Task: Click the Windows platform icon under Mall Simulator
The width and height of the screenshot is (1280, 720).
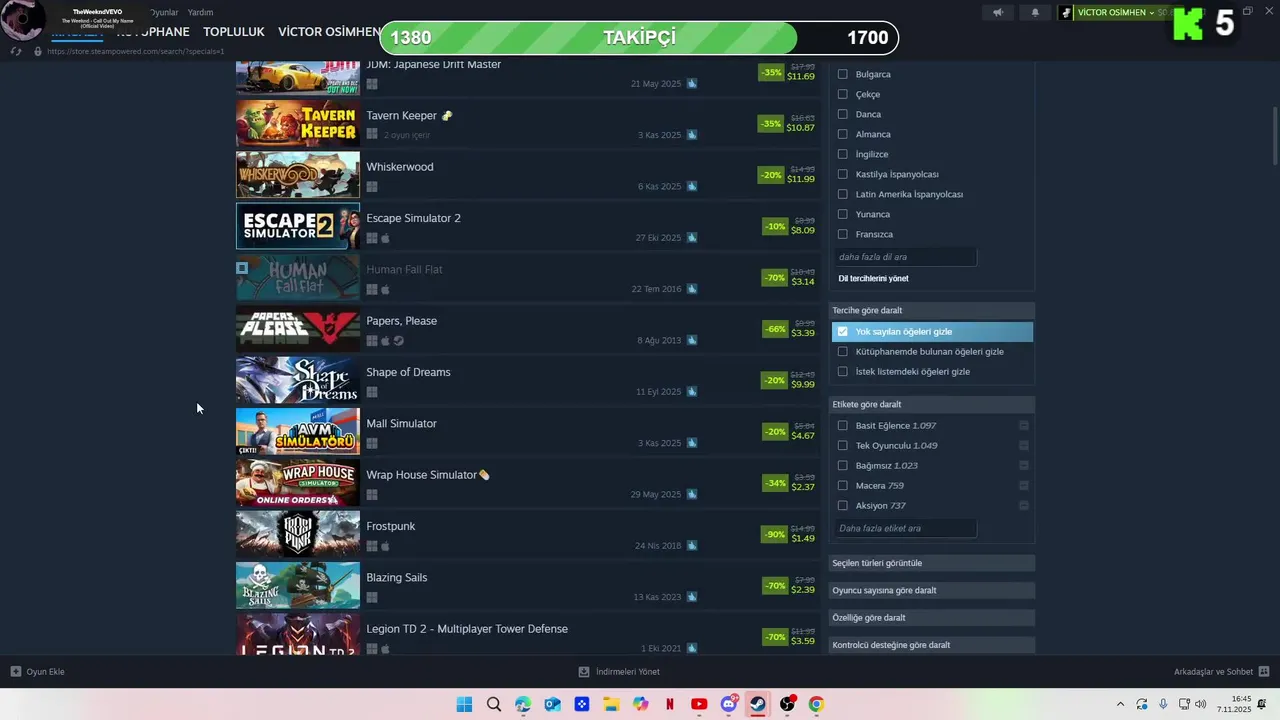Action: pyautogui.click(x=372, y=443)
